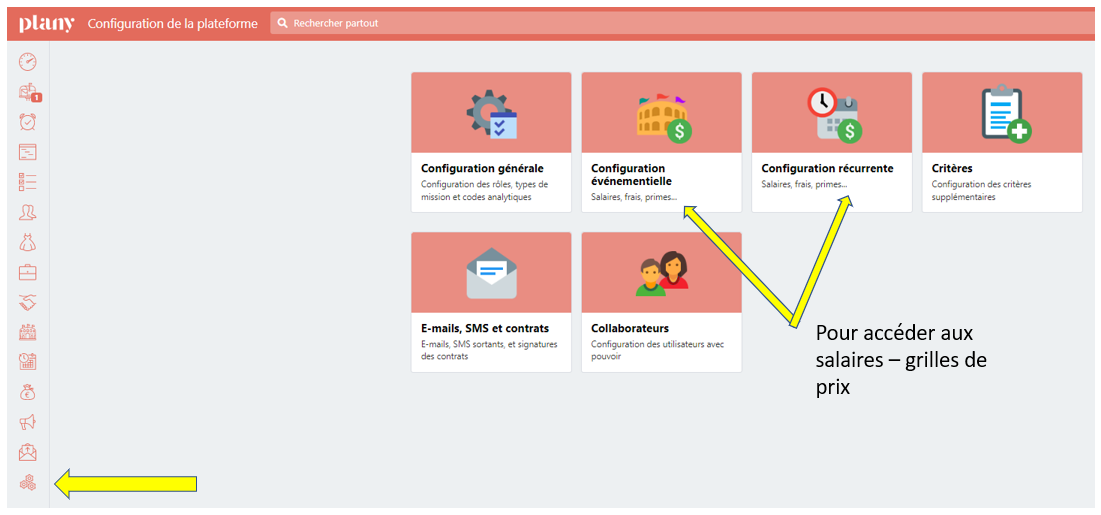Click the open envelope icon in sidebar
The height and width of the screenshot is (515, 1101).
pyautogui.click(x=28, y=453)
